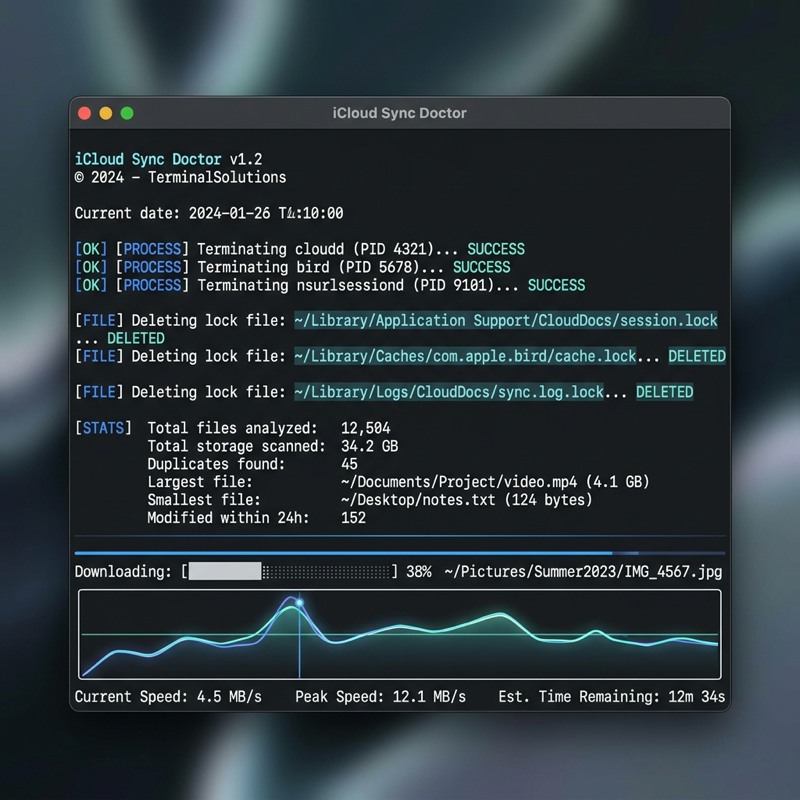Click the download speed graph area

point(399,634)
